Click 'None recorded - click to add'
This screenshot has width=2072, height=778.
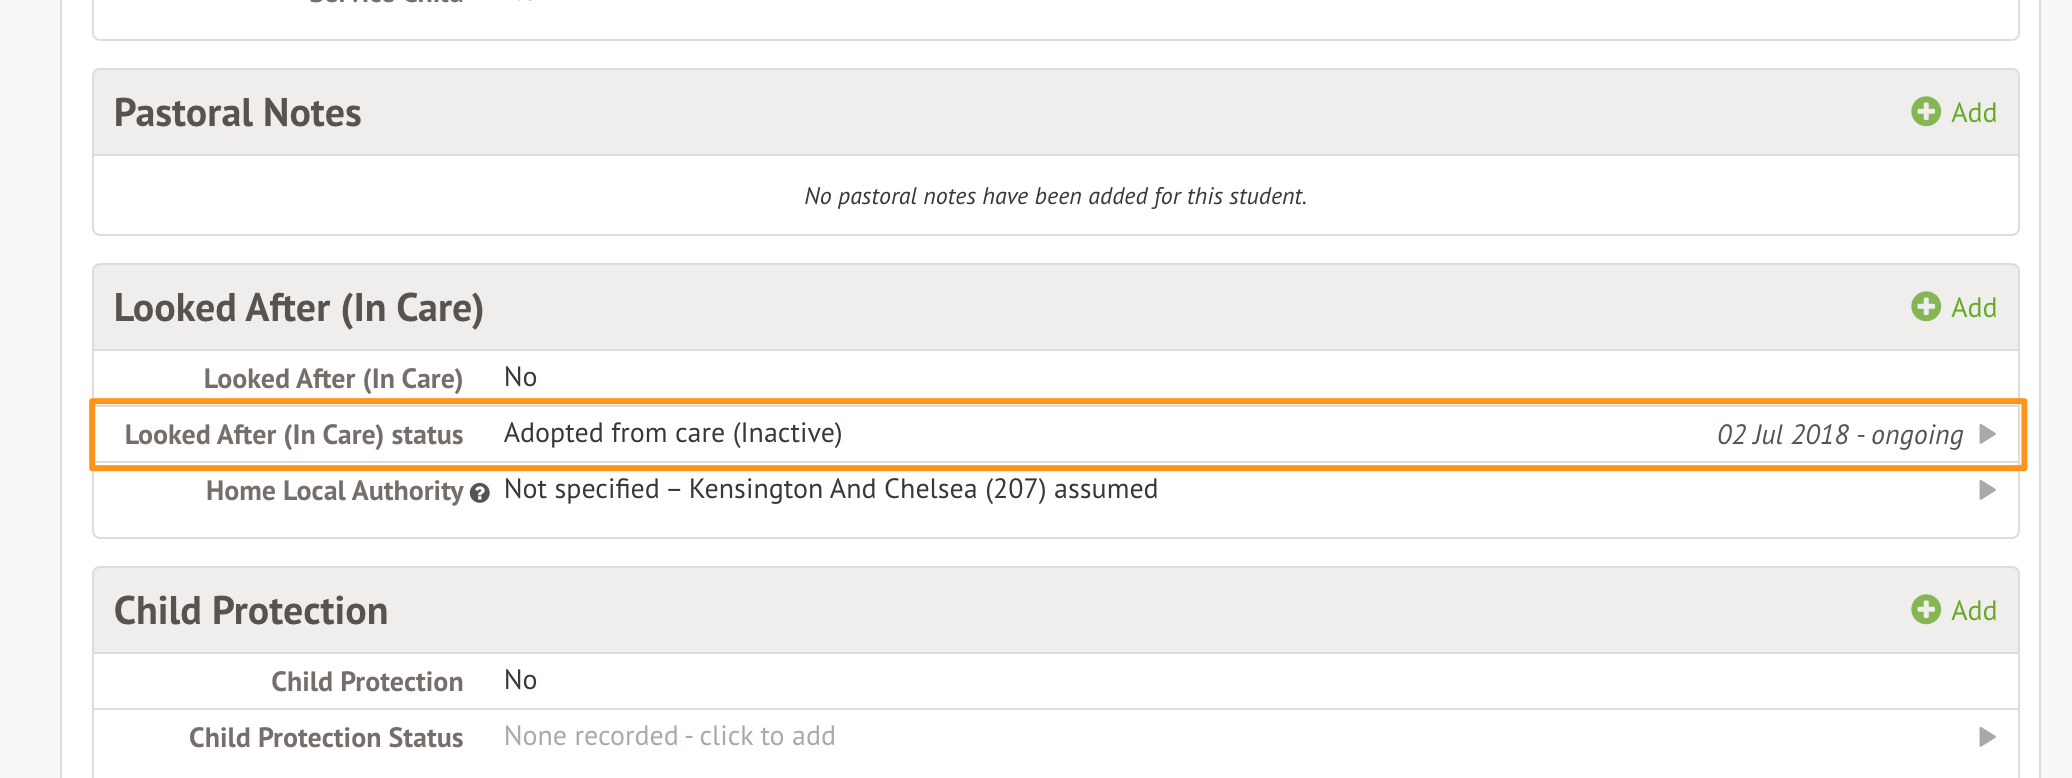pyautogui.click(x=669, y=736)
